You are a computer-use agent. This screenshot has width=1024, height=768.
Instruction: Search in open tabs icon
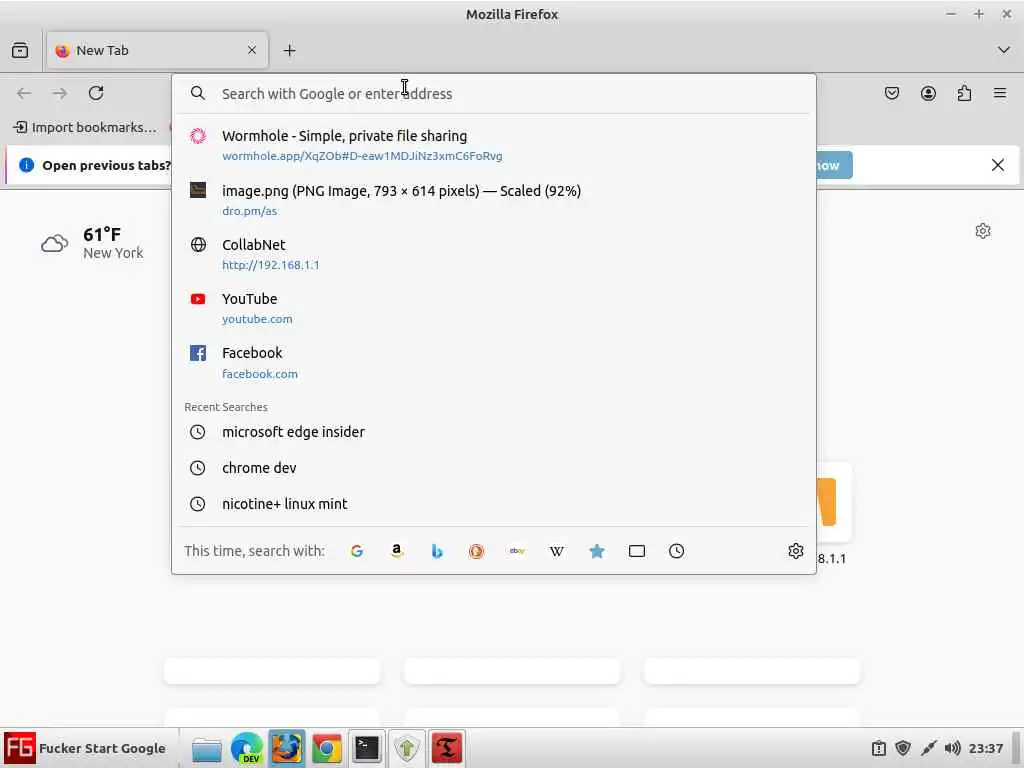click(x=637, y=551)
